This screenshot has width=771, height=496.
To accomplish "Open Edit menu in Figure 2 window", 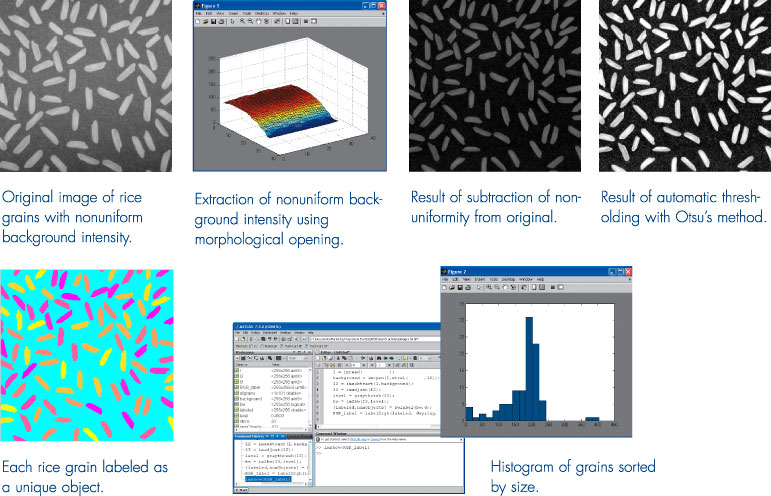I will (x=455, y=279).
